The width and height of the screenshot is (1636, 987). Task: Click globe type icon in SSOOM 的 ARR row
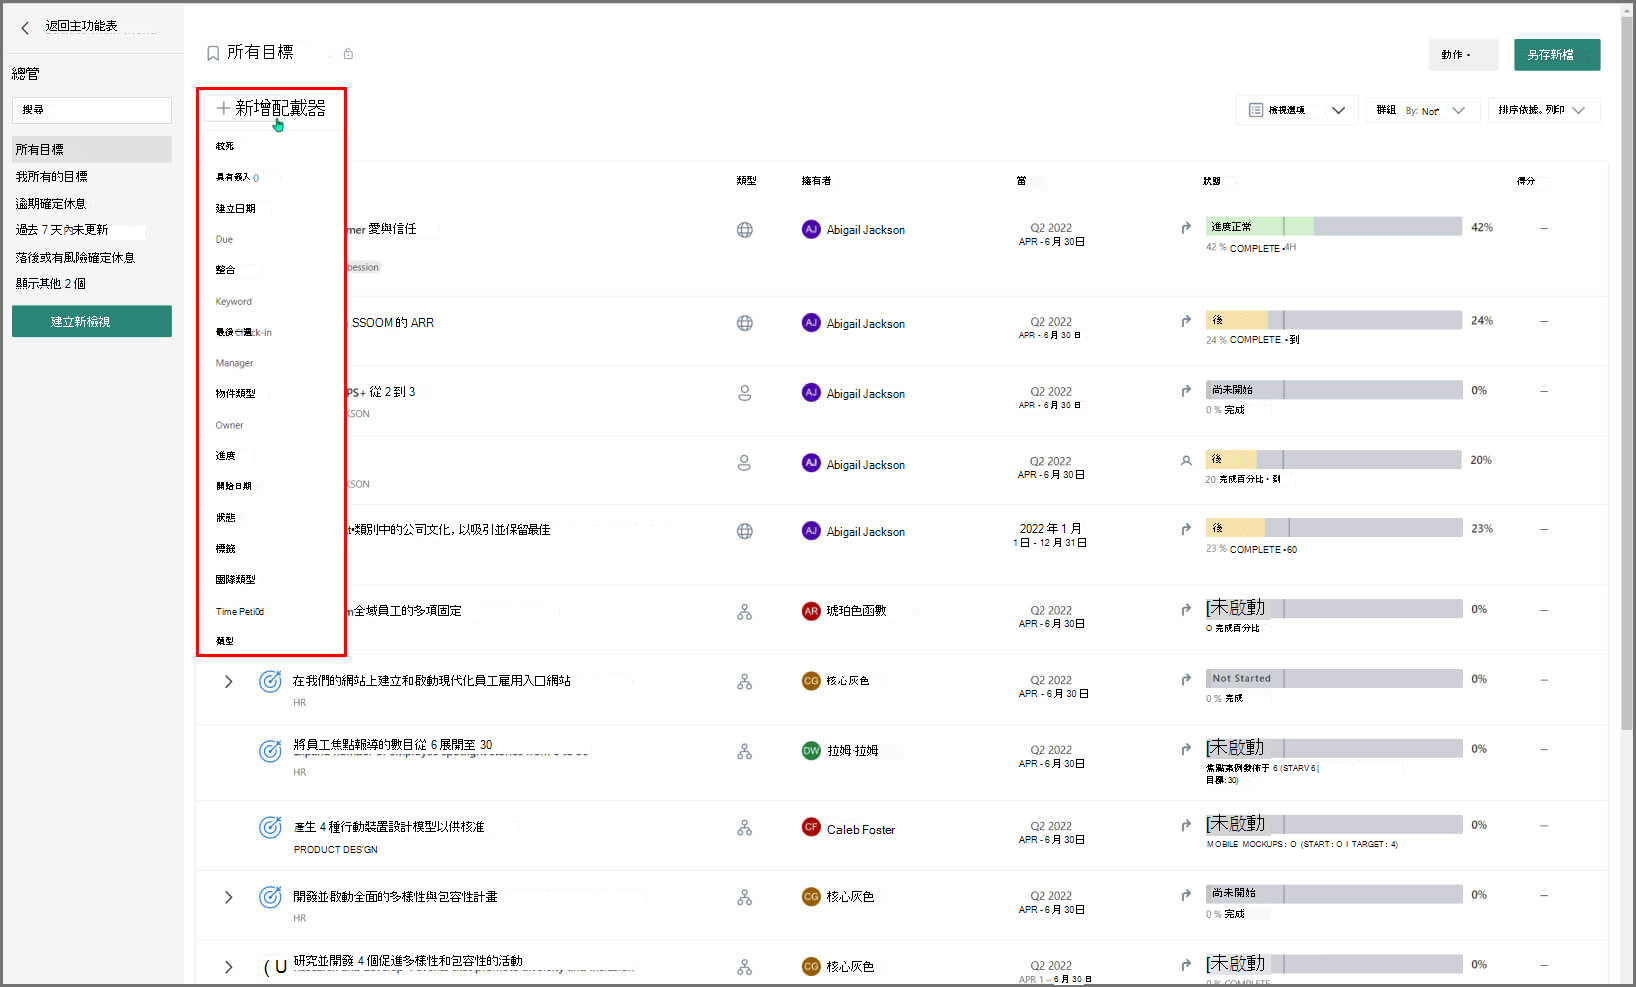[745, 323]
